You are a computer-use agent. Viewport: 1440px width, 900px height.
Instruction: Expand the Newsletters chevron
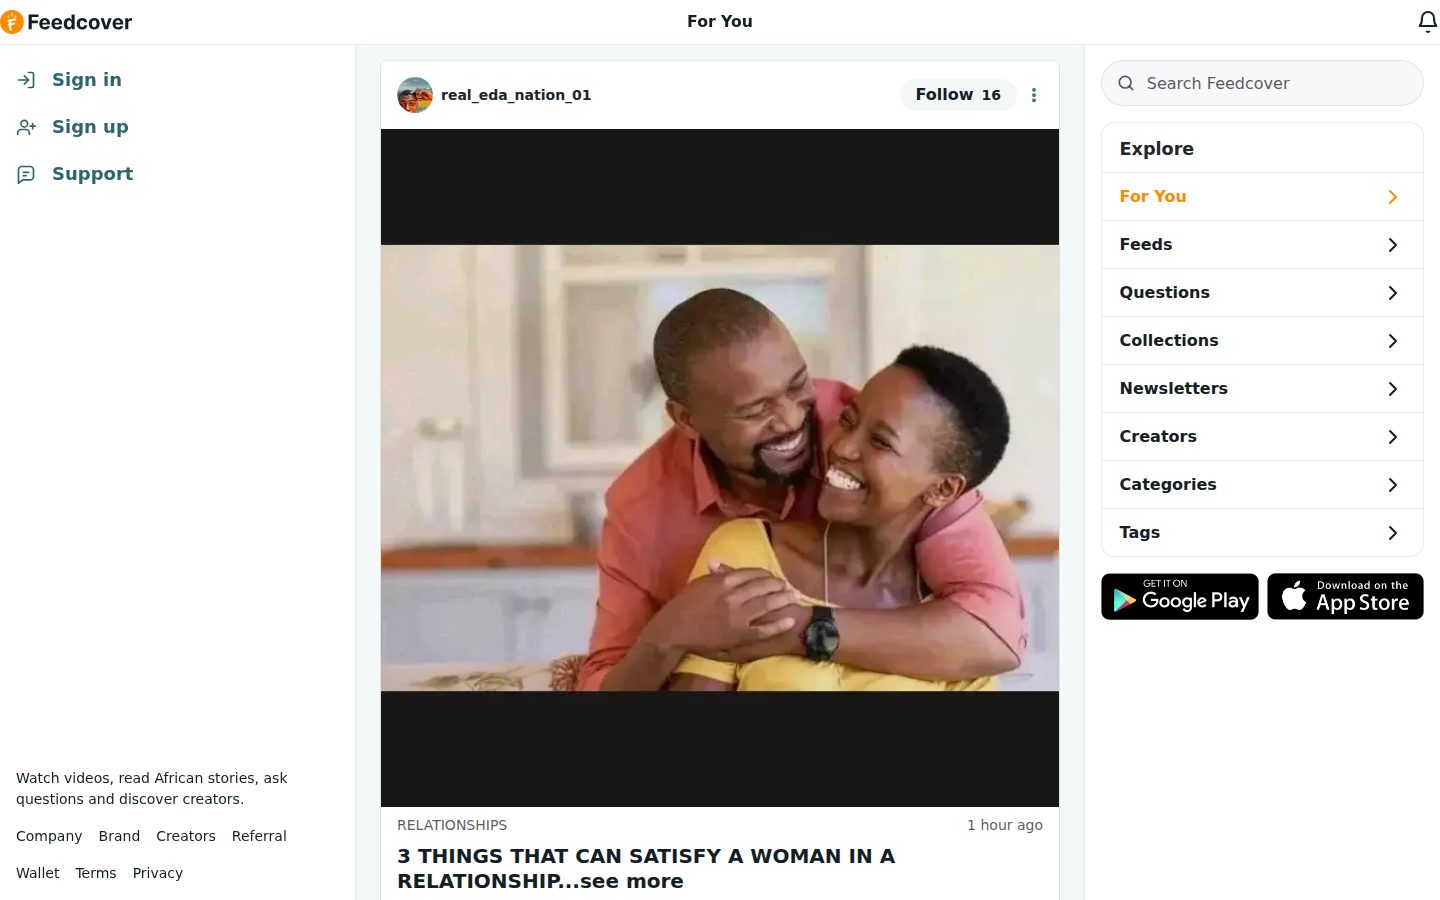(1393, 389)
